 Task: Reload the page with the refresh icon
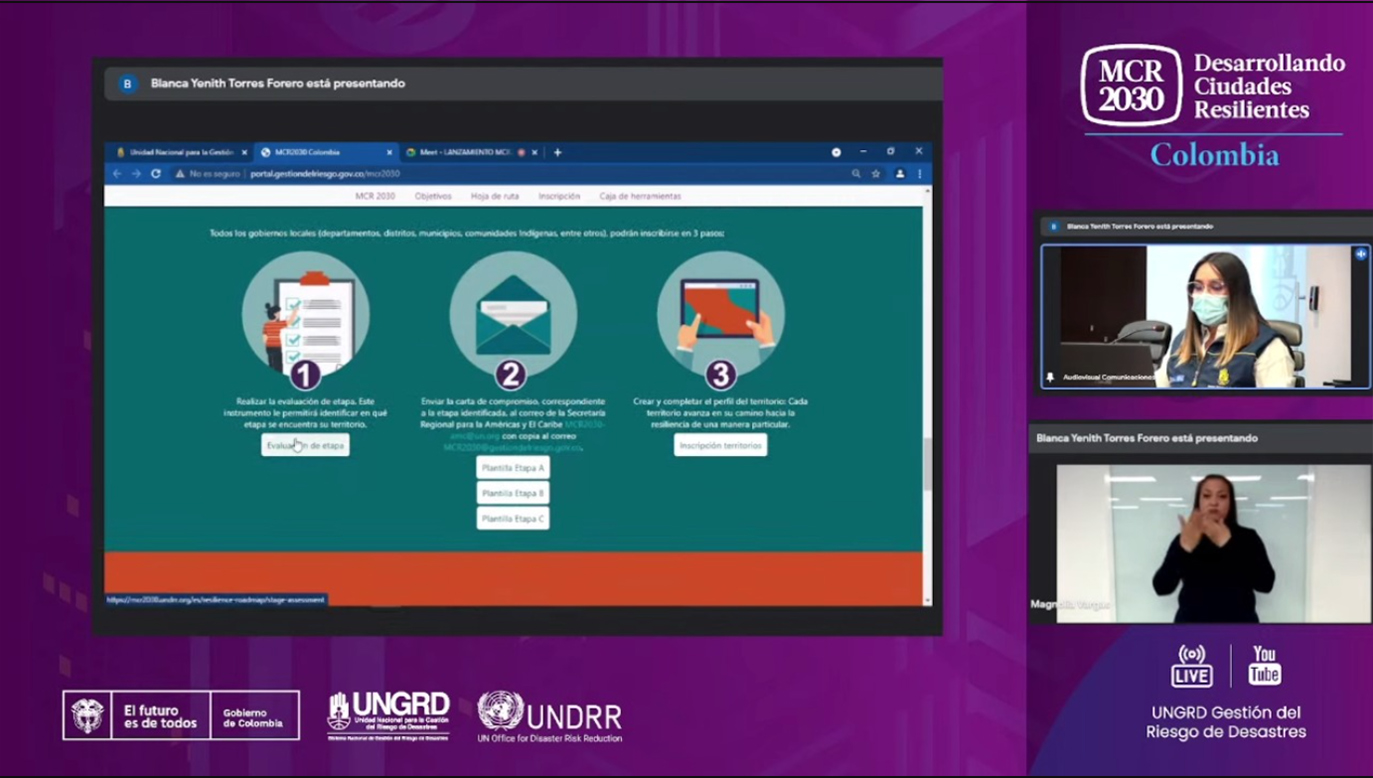click(156, 174)
